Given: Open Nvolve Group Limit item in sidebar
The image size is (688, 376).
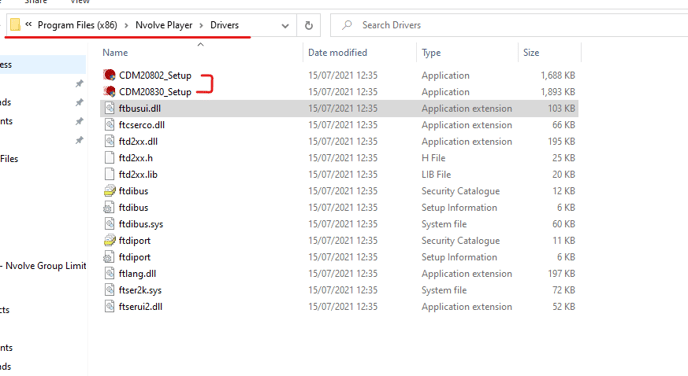Looking at the screenshot, I should click(x=43, y=266).
